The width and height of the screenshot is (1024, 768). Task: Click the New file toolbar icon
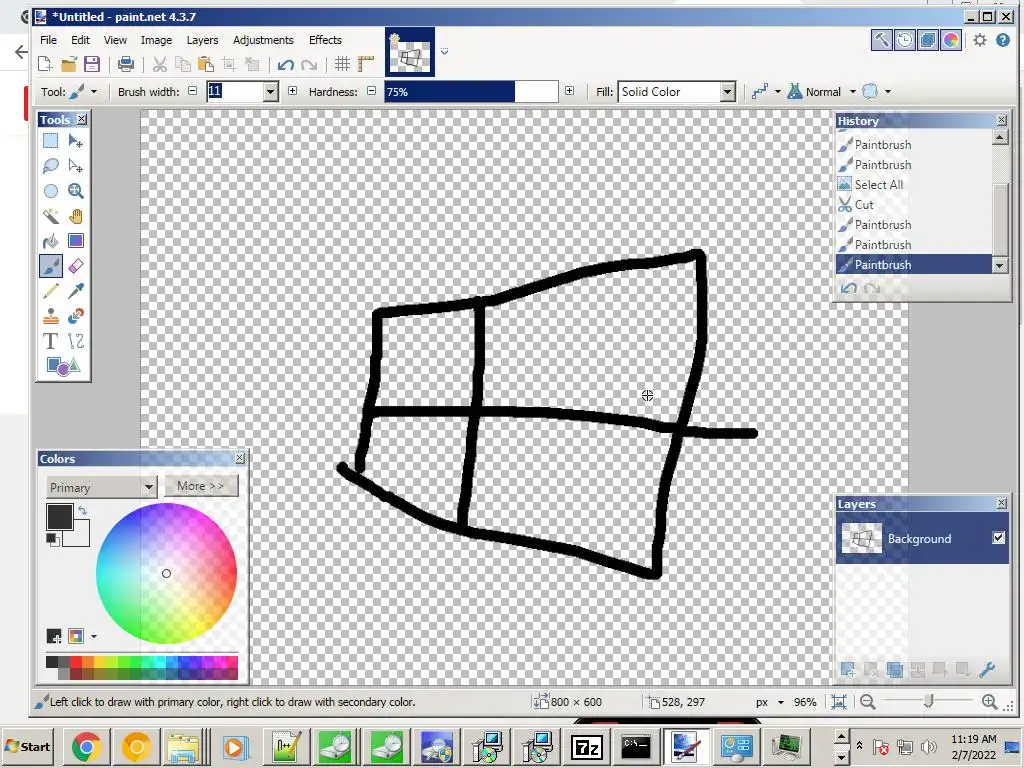[45, 64]
